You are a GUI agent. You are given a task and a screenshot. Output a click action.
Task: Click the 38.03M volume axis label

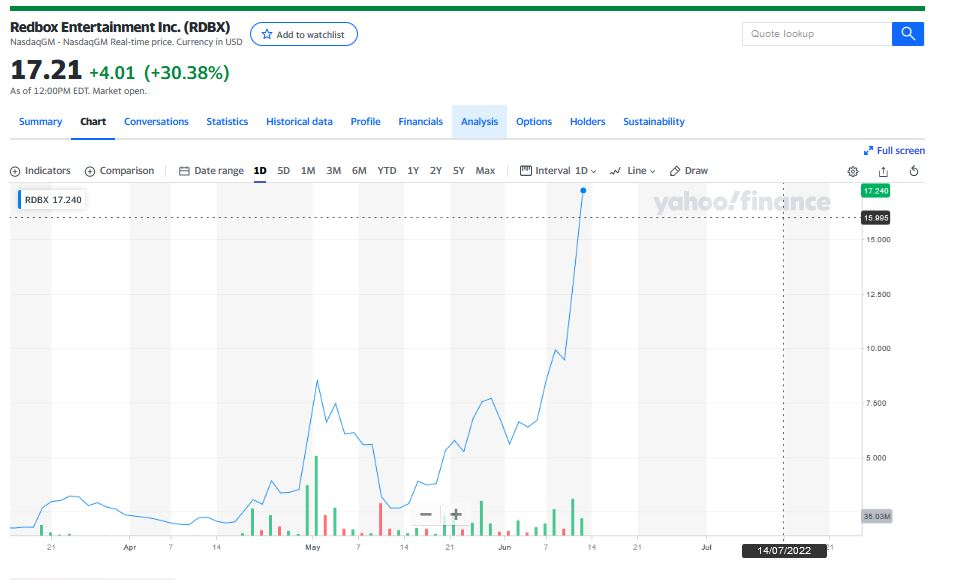[x=876, y=516]
